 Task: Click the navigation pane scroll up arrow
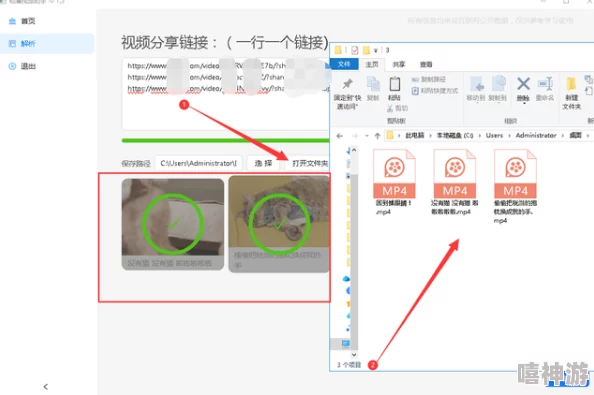(354, 150)
